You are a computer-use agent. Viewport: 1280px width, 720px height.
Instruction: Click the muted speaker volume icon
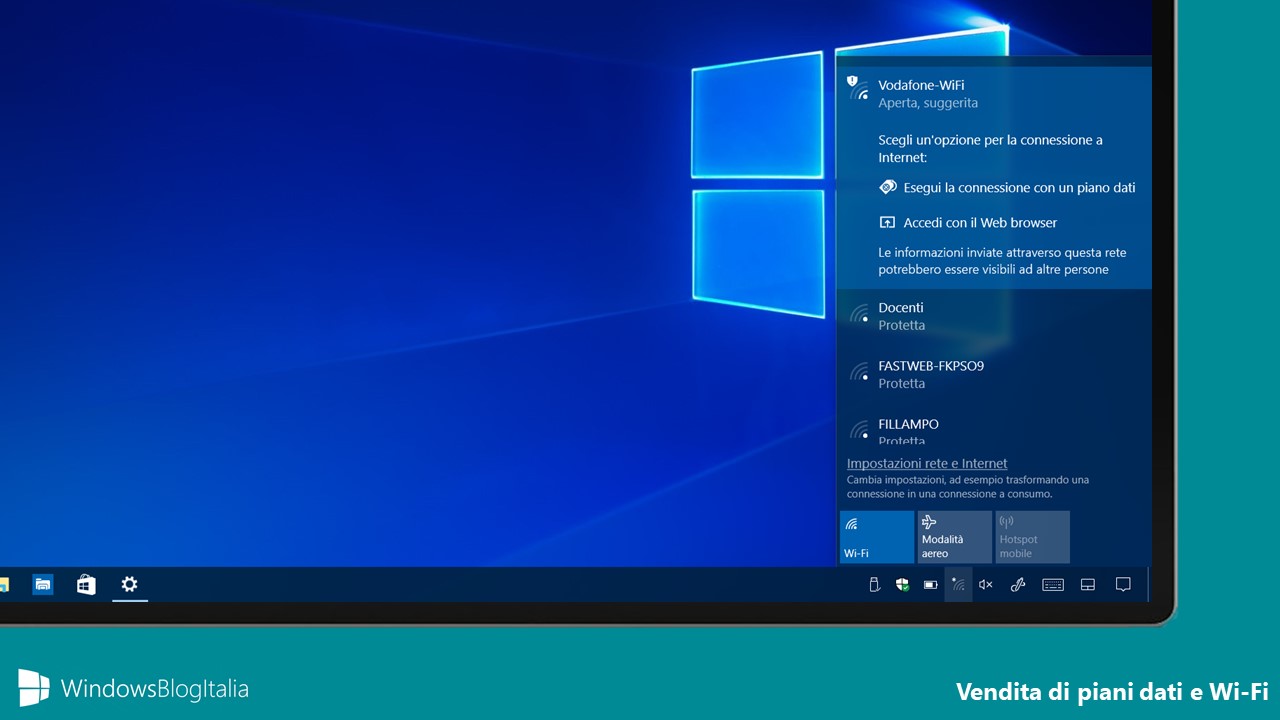pos(986,585)
